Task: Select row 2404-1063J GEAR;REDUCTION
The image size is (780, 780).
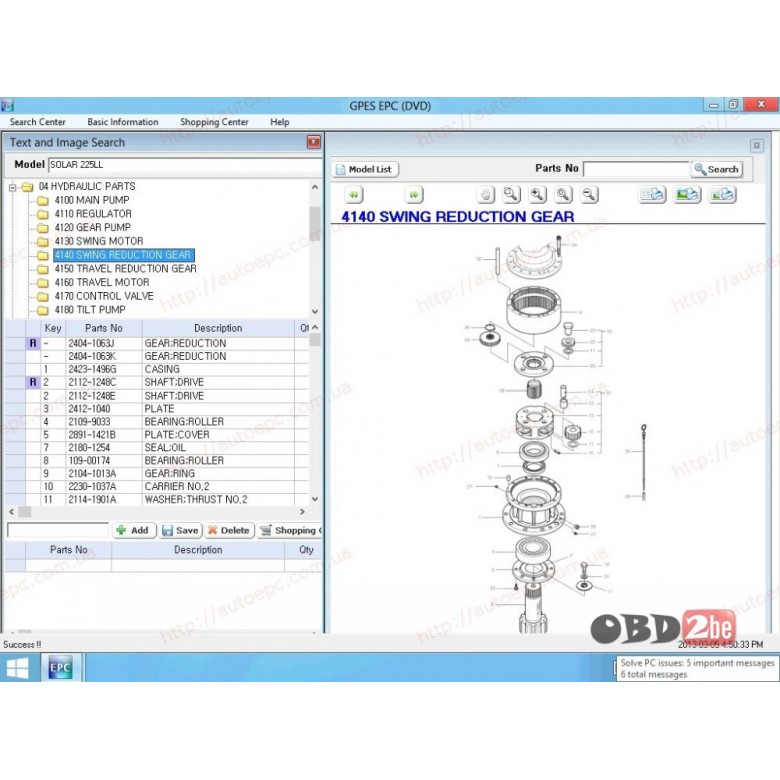Action: pos(157,343)
